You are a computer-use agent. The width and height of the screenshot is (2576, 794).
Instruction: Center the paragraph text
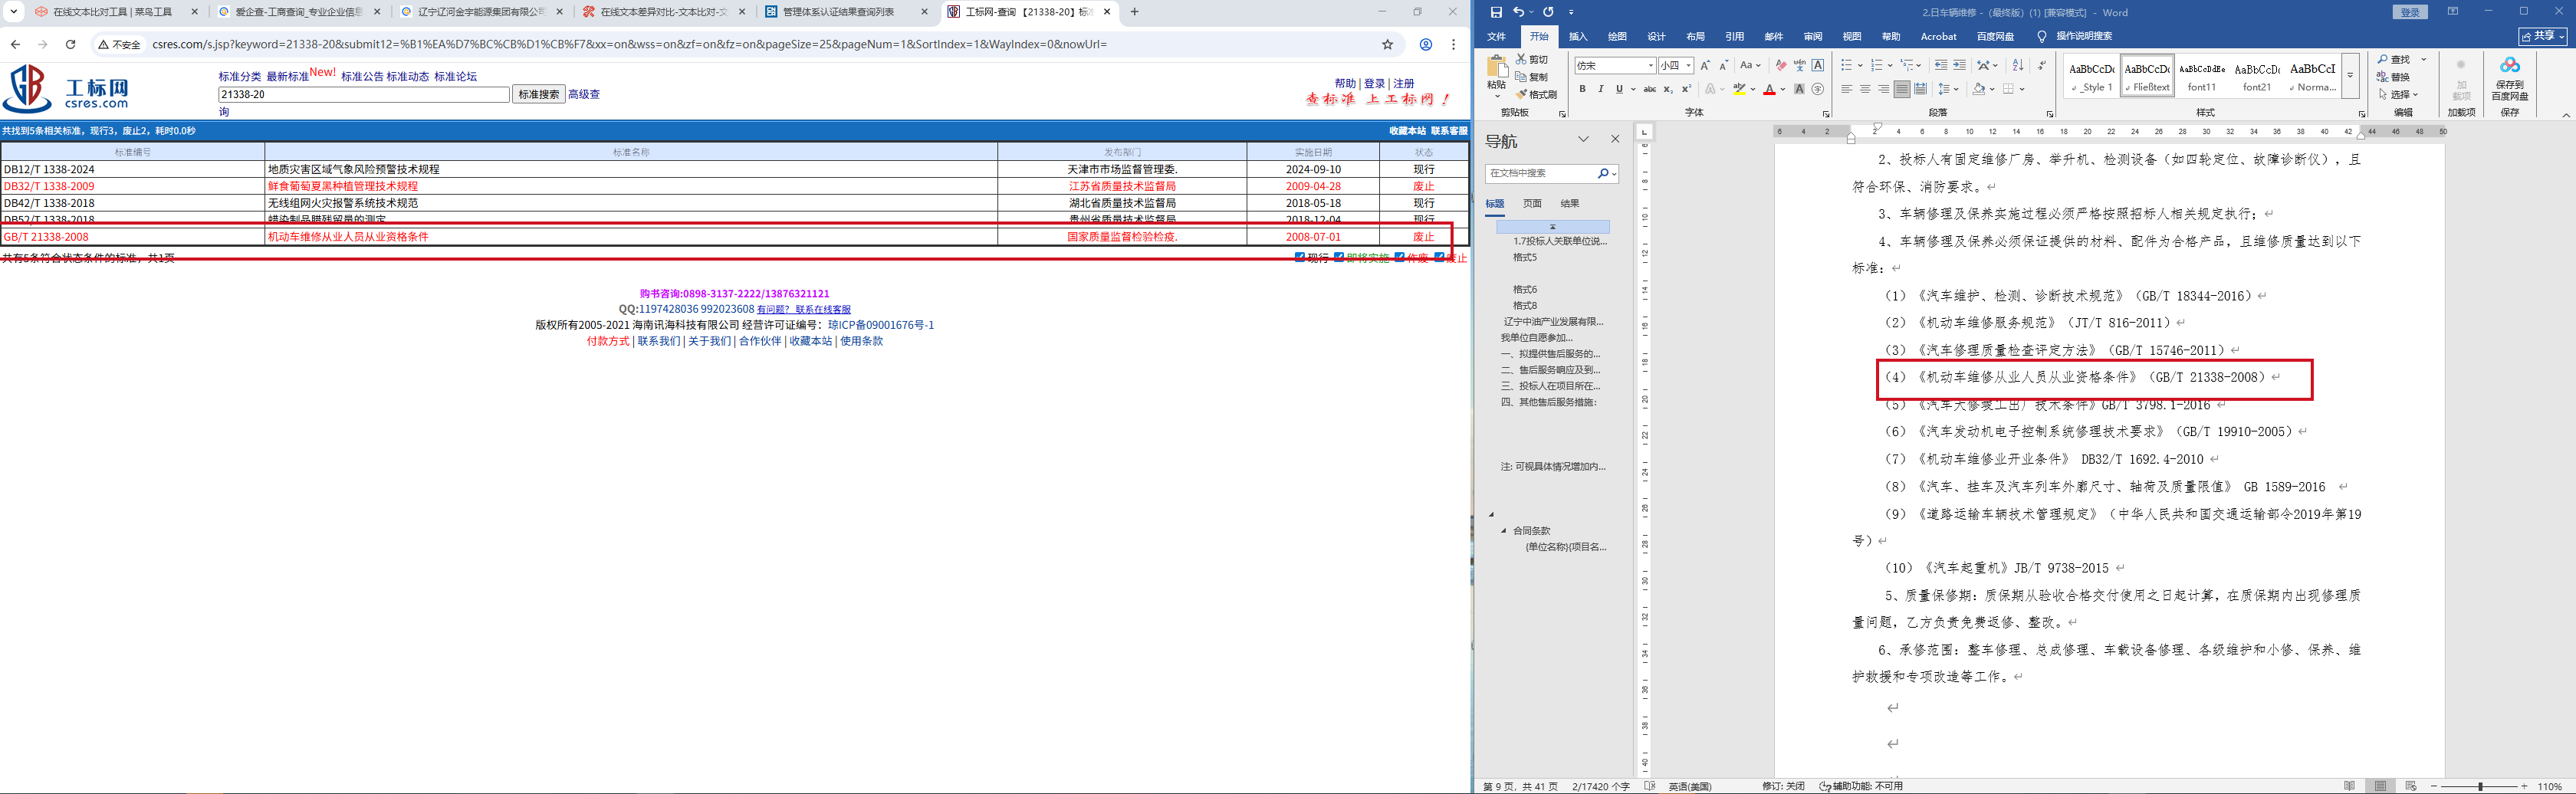[x=1865, y=89]
